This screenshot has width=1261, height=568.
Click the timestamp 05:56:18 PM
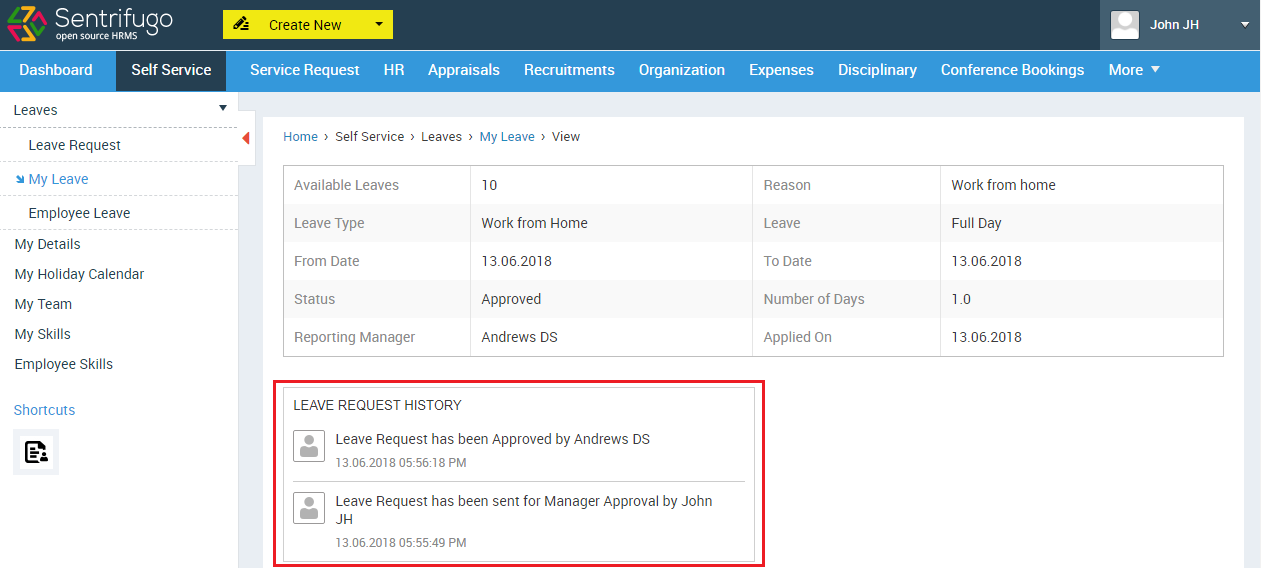(400, 463)
